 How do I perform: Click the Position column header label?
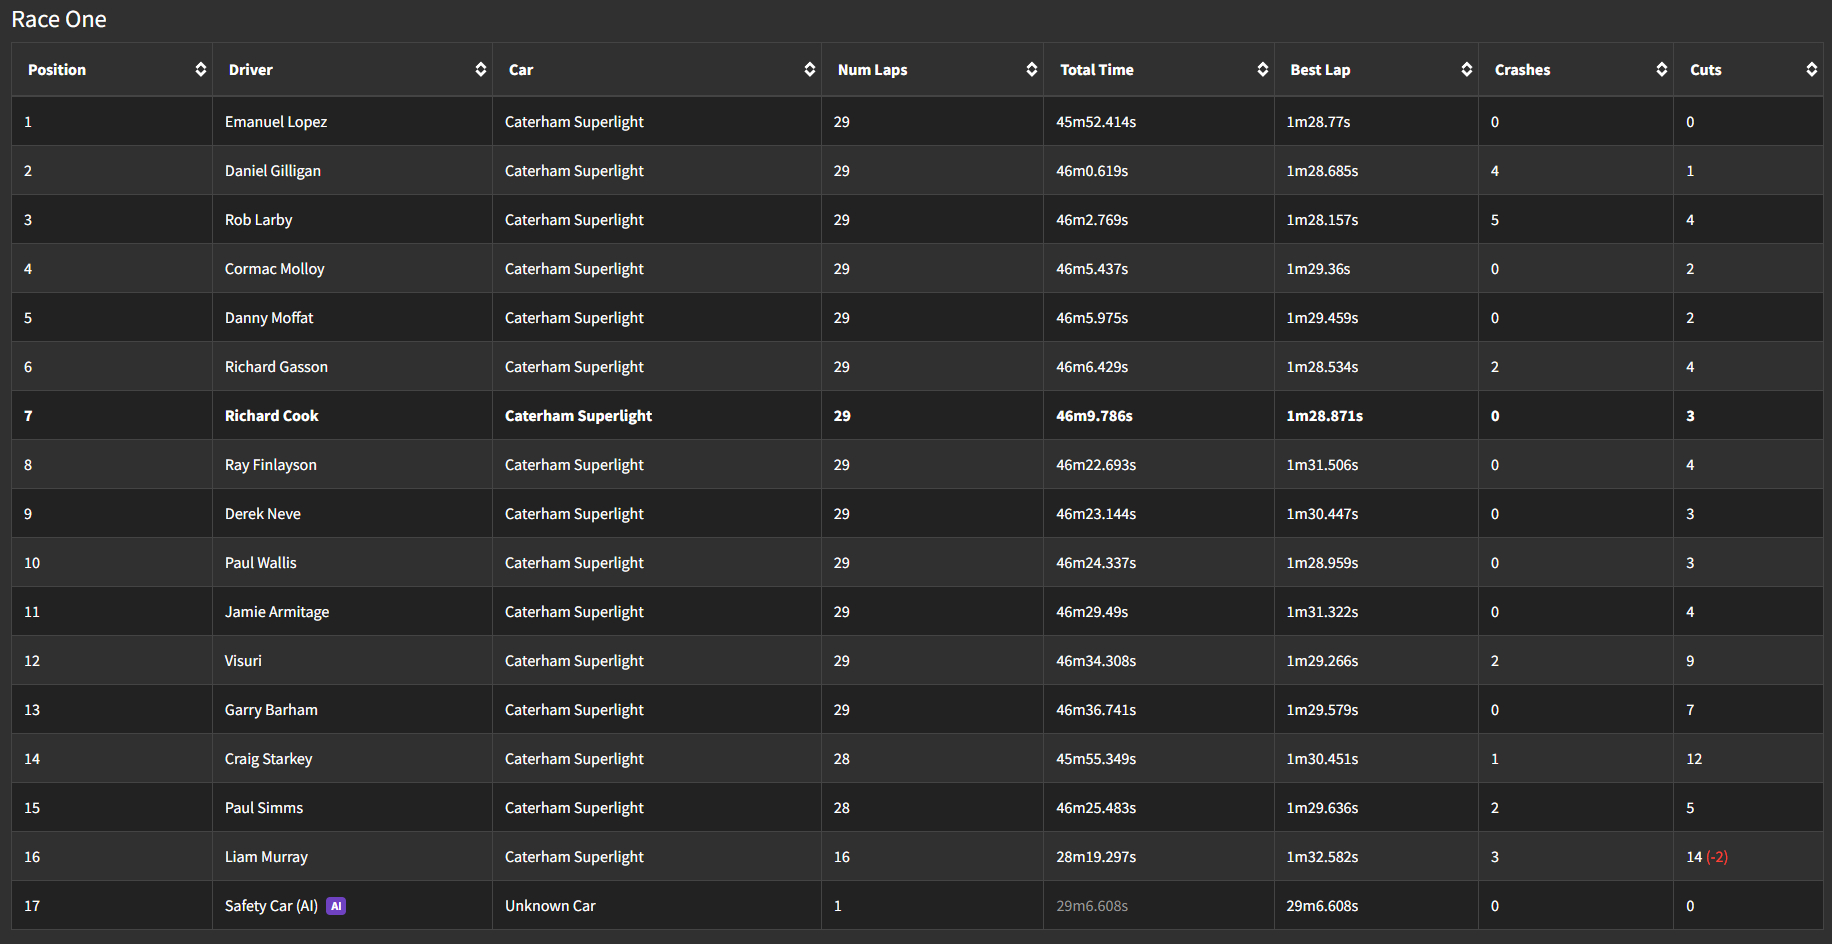pyautogui.click(x=57, y=70)
